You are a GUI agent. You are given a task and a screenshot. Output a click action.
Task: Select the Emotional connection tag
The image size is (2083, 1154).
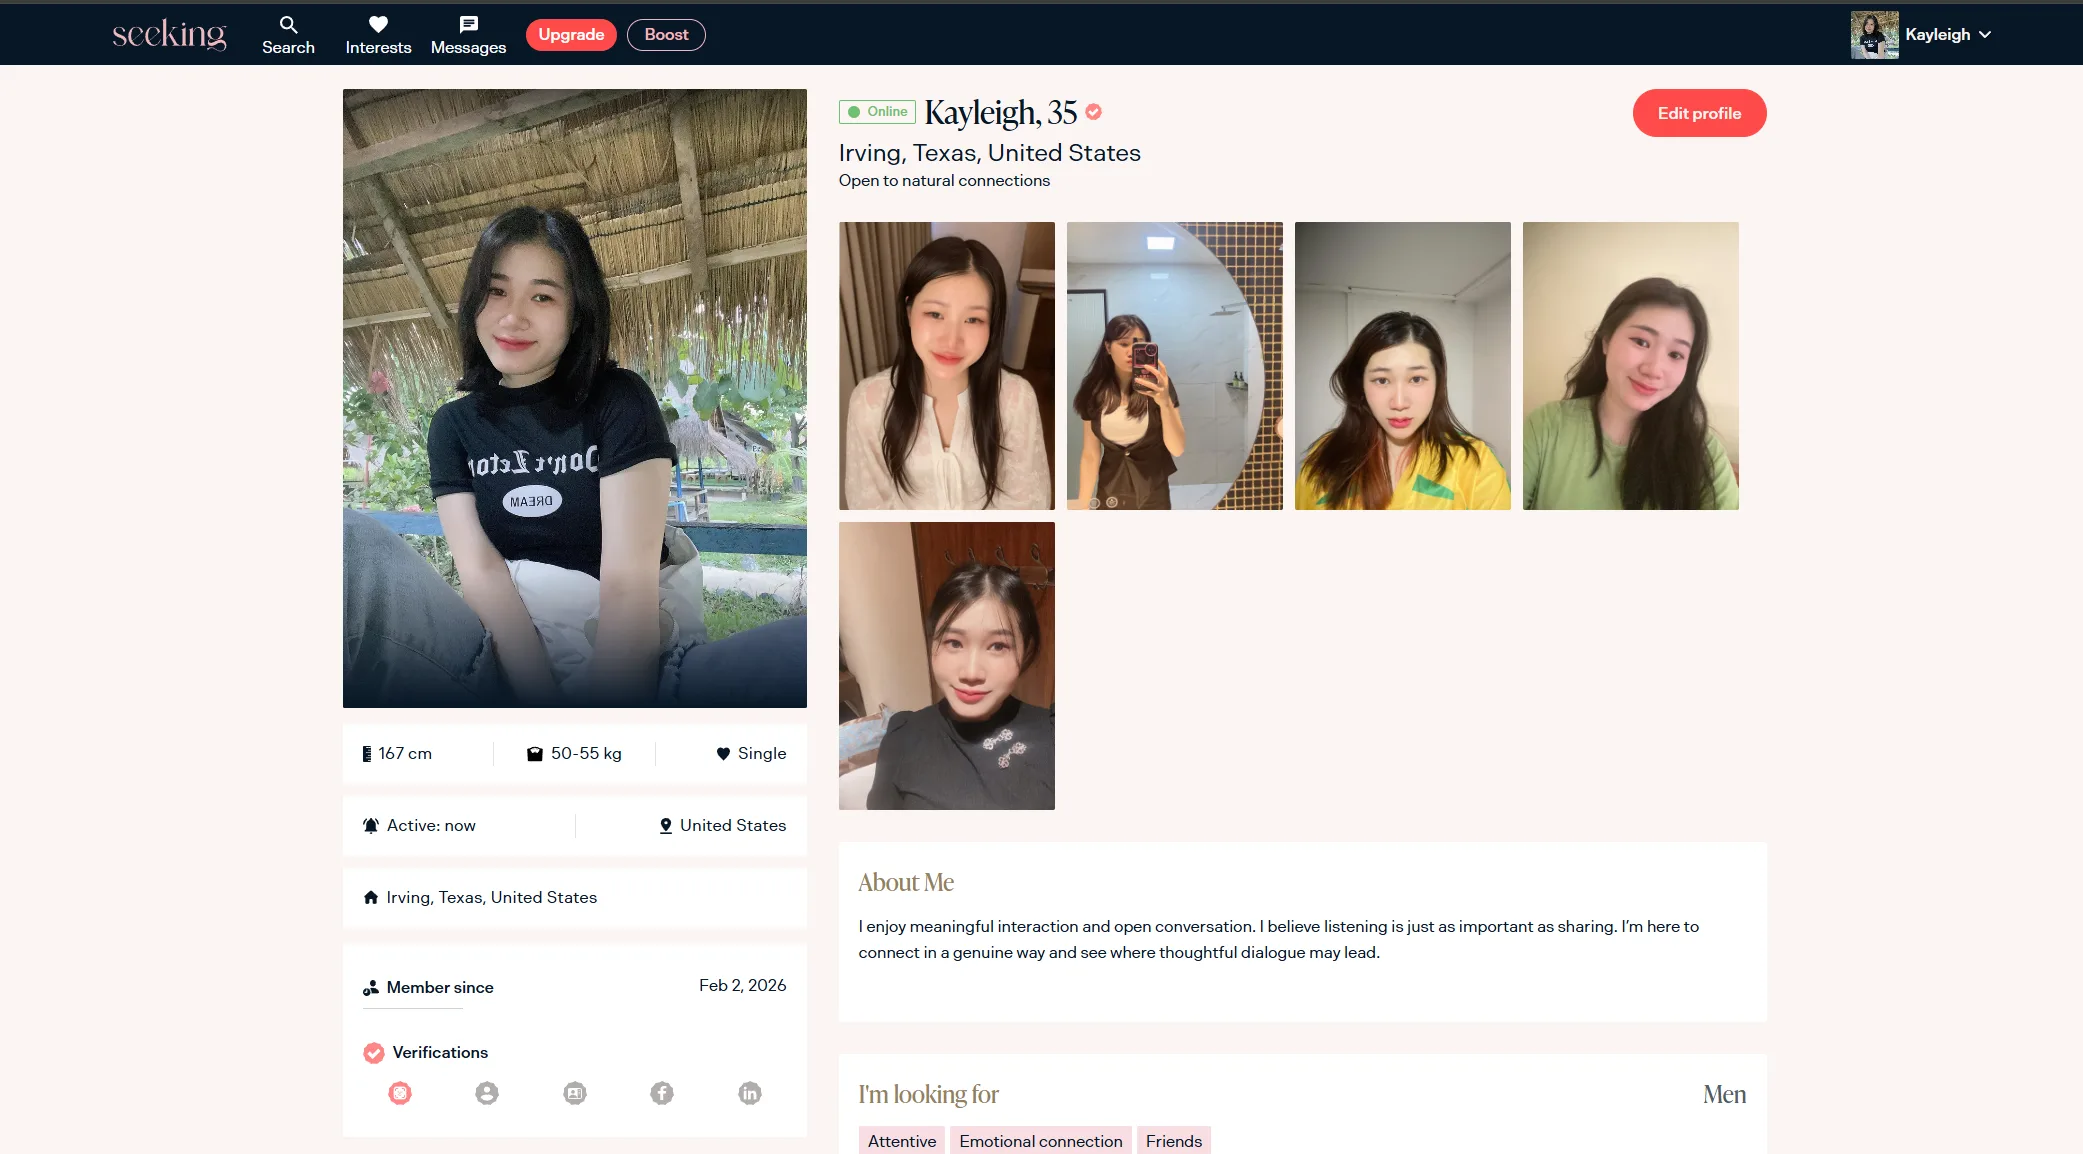tap(1040, 1141)
